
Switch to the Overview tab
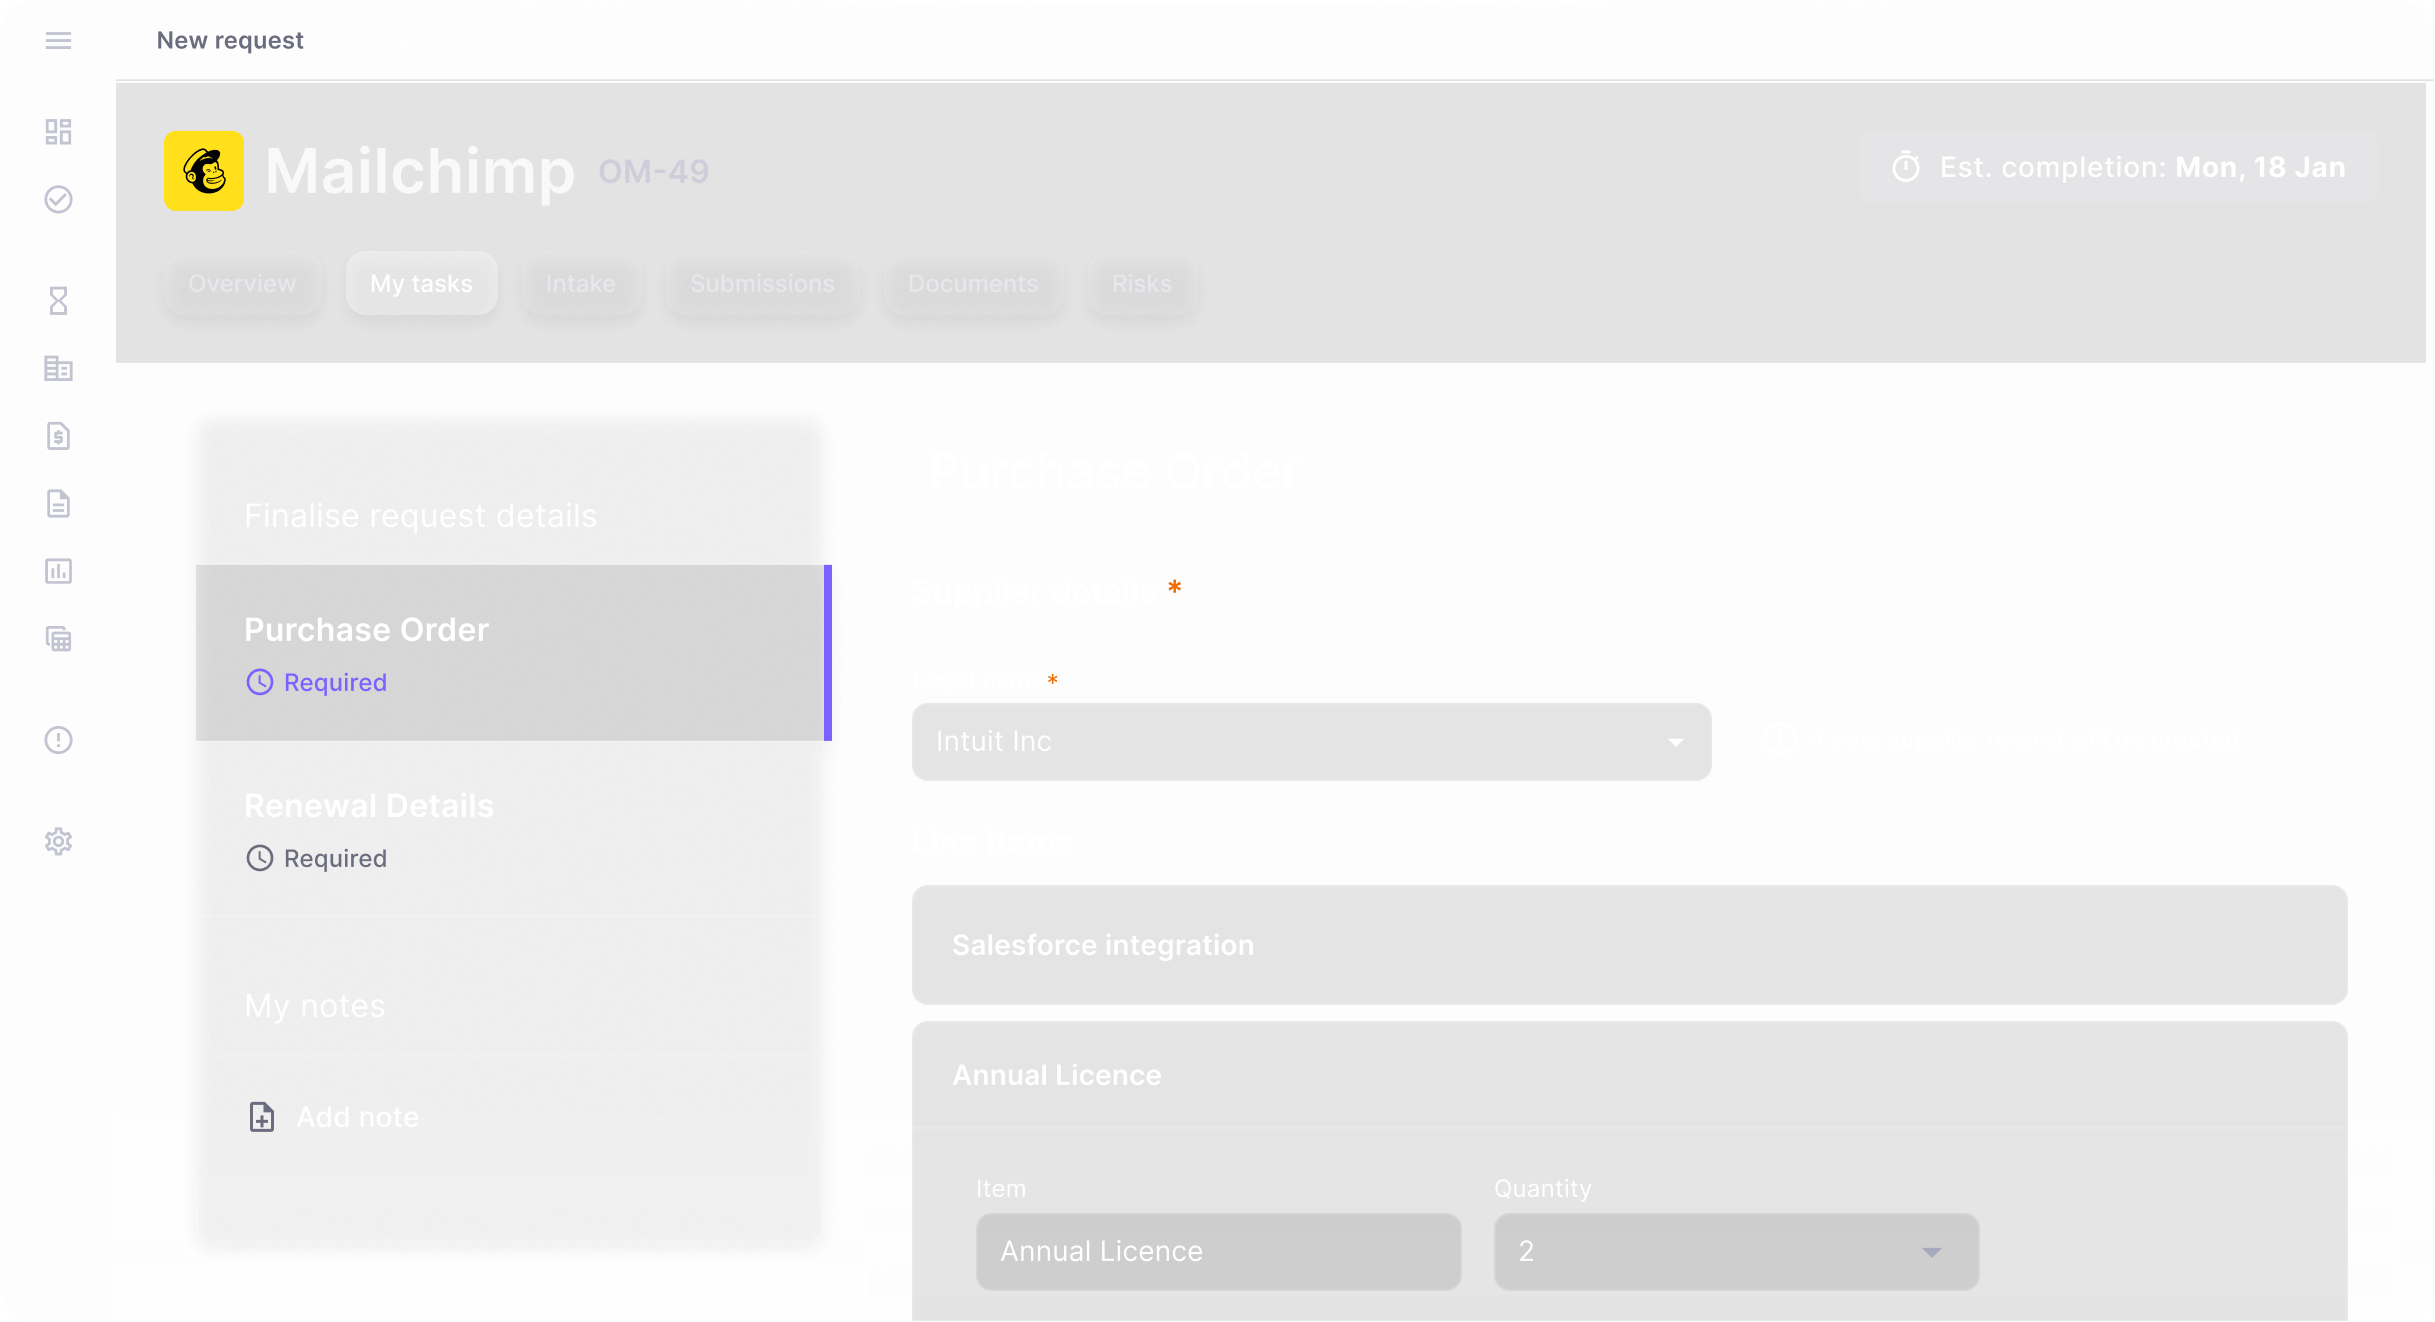coord(242,284)
